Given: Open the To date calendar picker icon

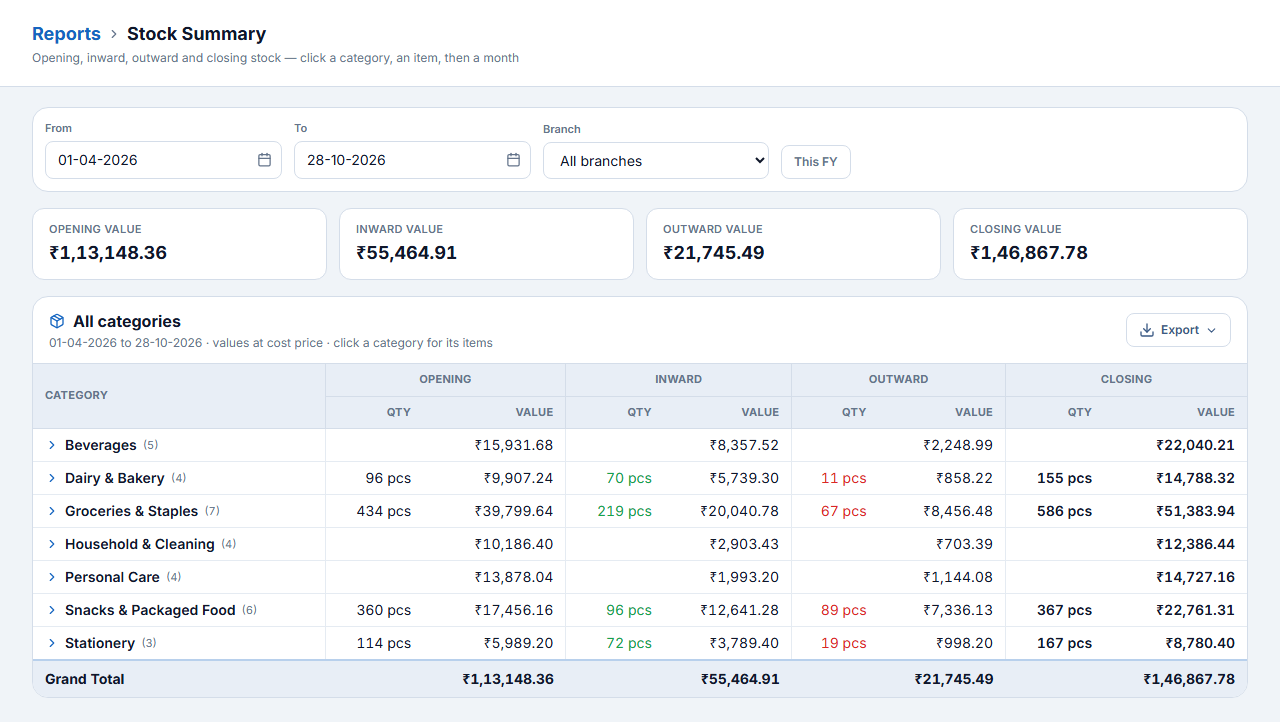Looking at the screenshot, I should point(513,160).
